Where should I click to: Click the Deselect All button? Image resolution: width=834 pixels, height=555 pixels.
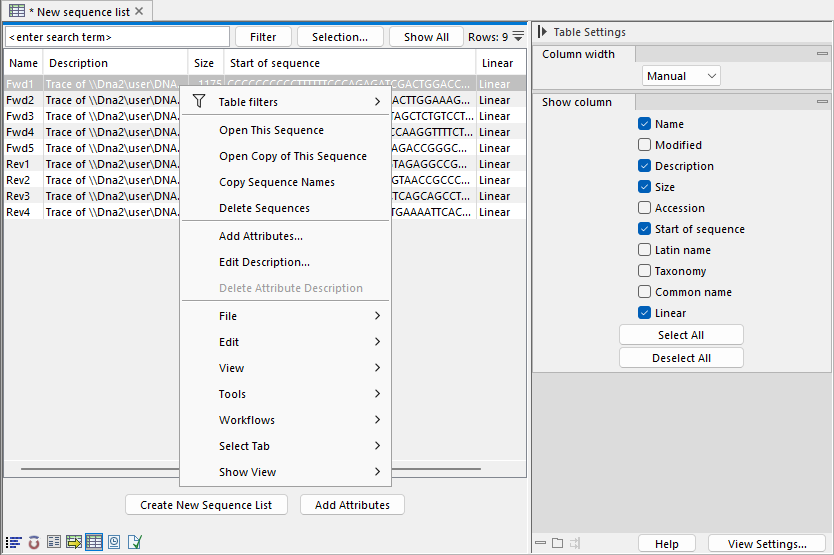click(681, 358)
